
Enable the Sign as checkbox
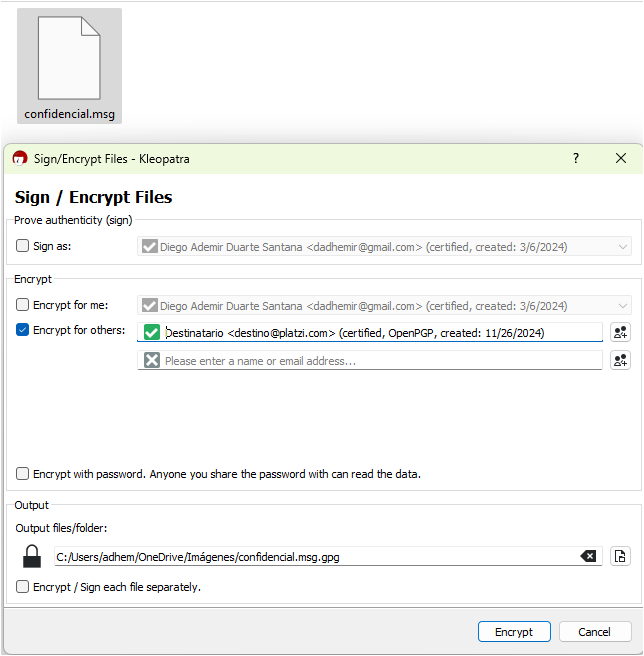[x=23, y=245]
